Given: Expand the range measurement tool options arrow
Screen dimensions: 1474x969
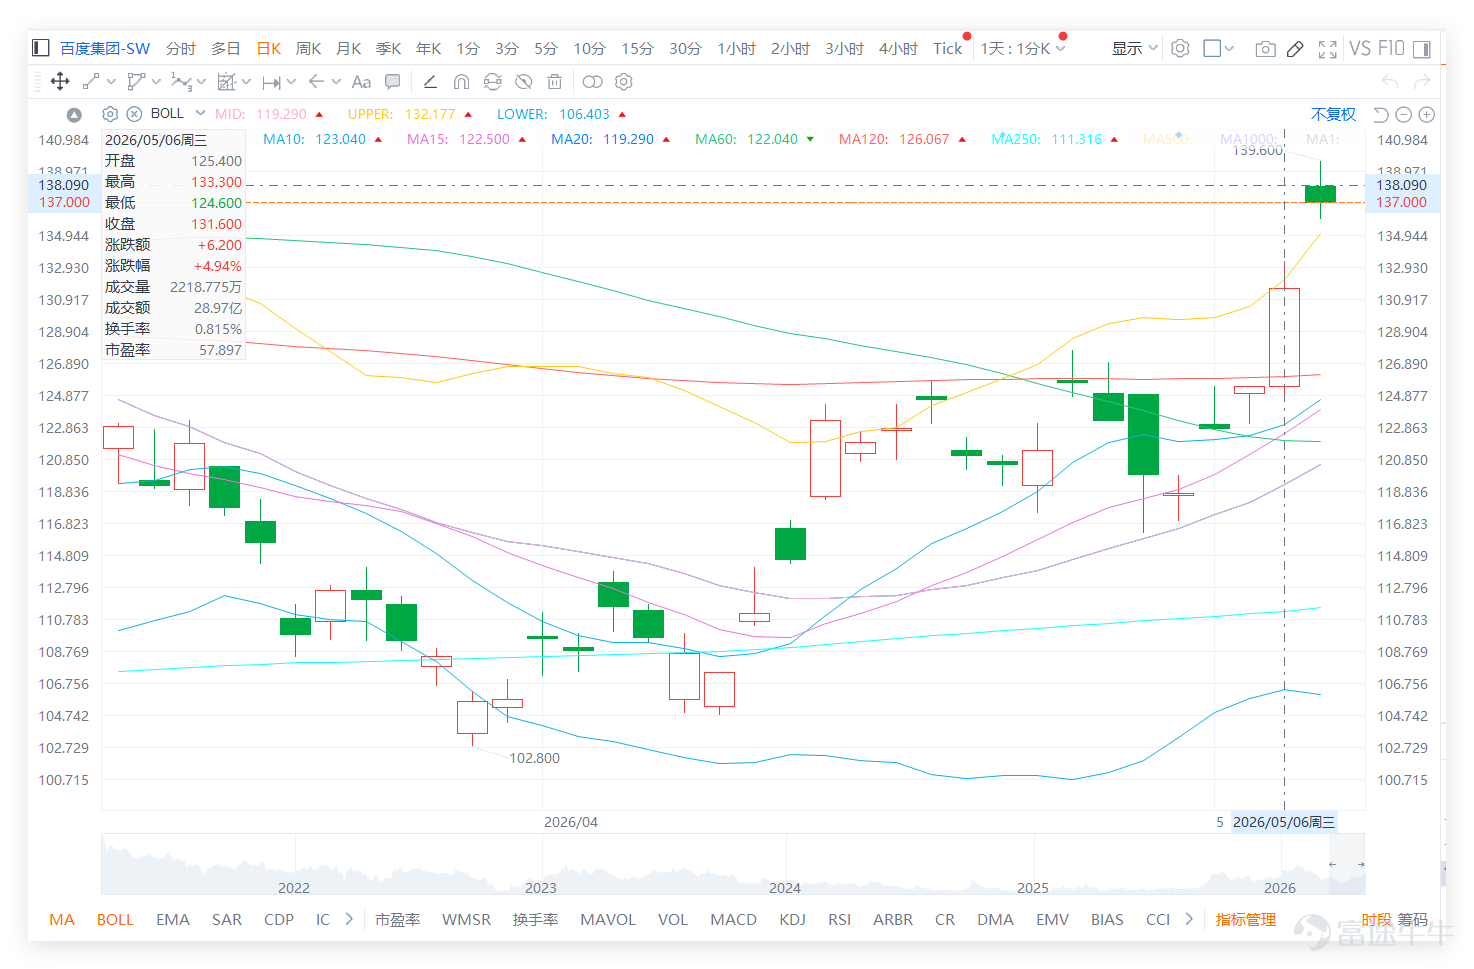Looking at the screenshot, I should pos(291,82).
